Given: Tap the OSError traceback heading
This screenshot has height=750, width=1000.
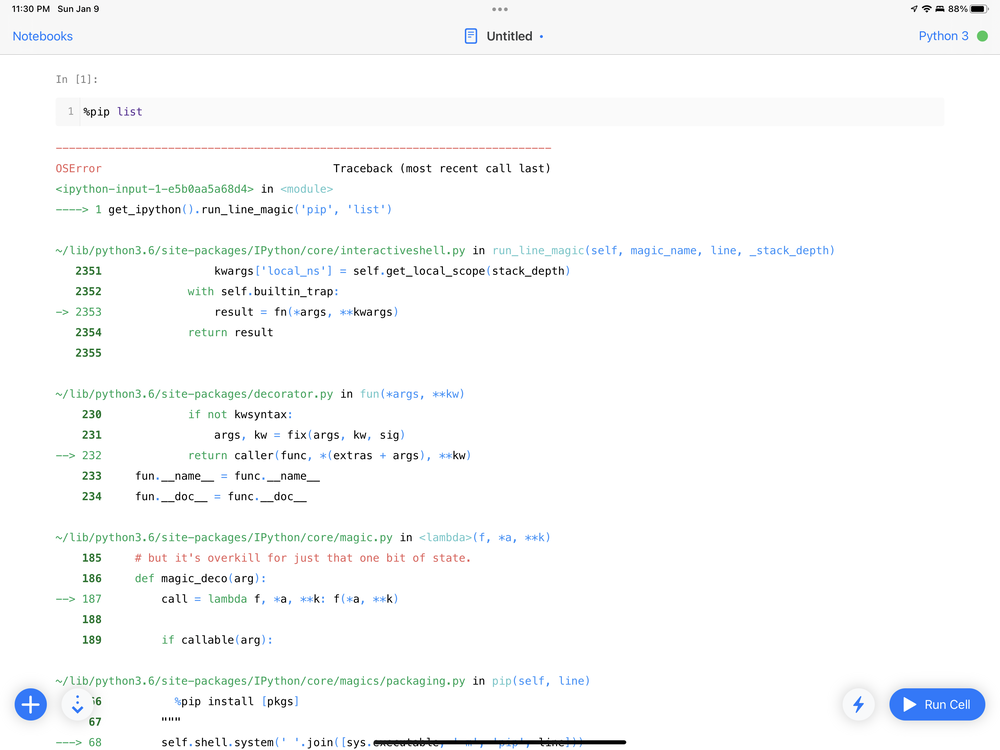Looking at the screenshot, I should click(x=78, y=168).
